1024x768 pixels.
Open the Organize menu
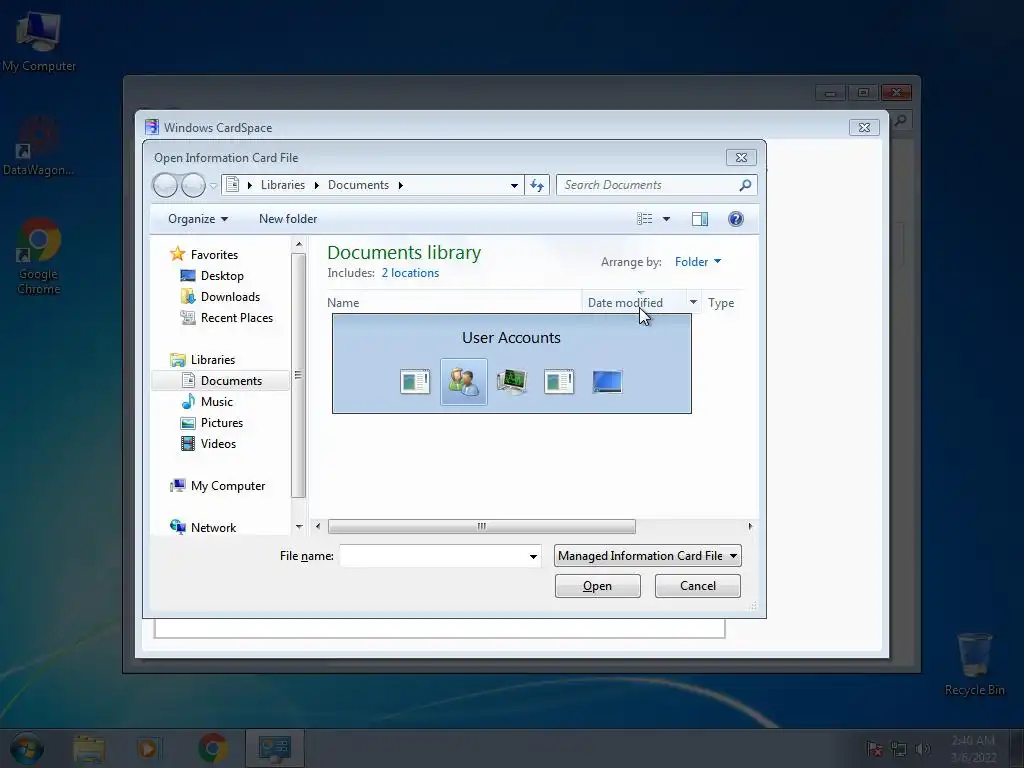coord(198,219)
